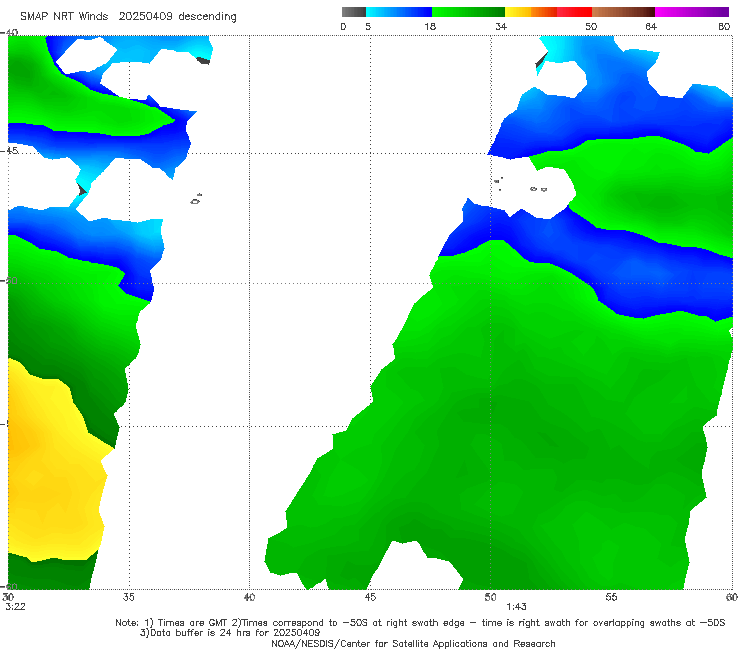Click the '0' label under the color bar

343,27
